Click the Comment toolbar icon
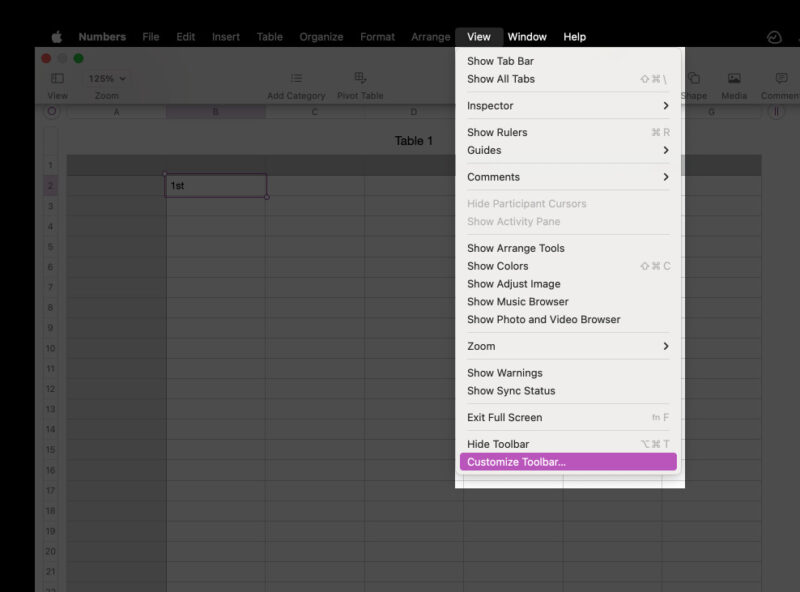Viewport: 800px width, 592px height. click(781, 78)
